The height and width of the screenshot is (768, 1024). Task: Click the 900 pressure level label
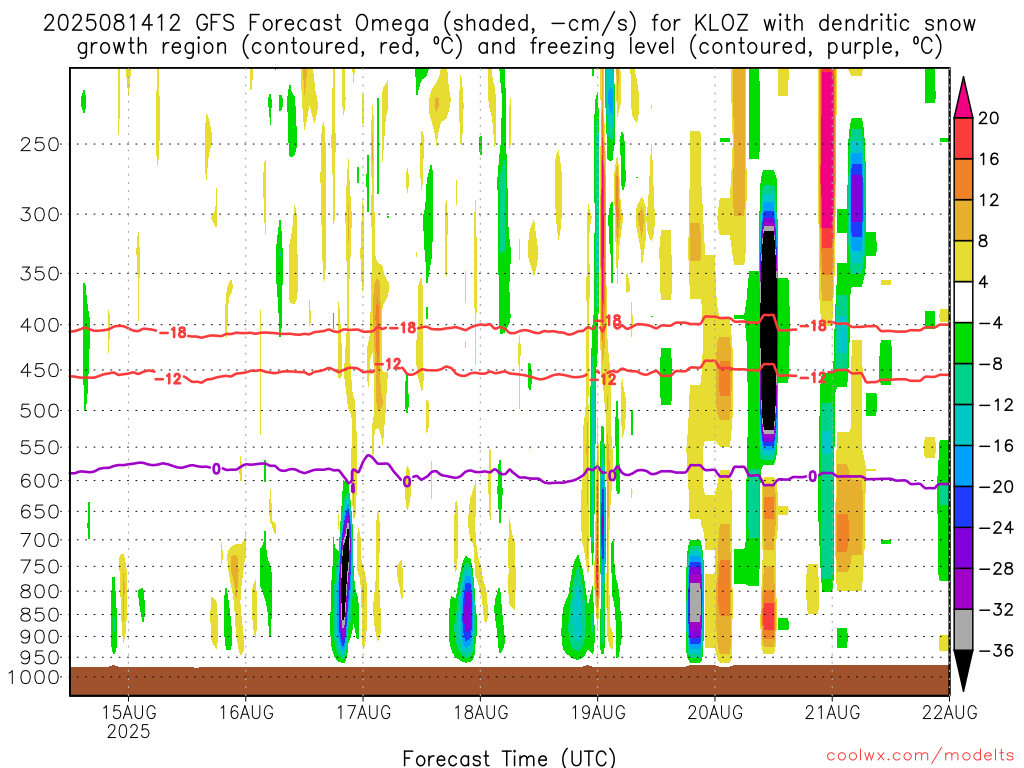tap(40, 637)
